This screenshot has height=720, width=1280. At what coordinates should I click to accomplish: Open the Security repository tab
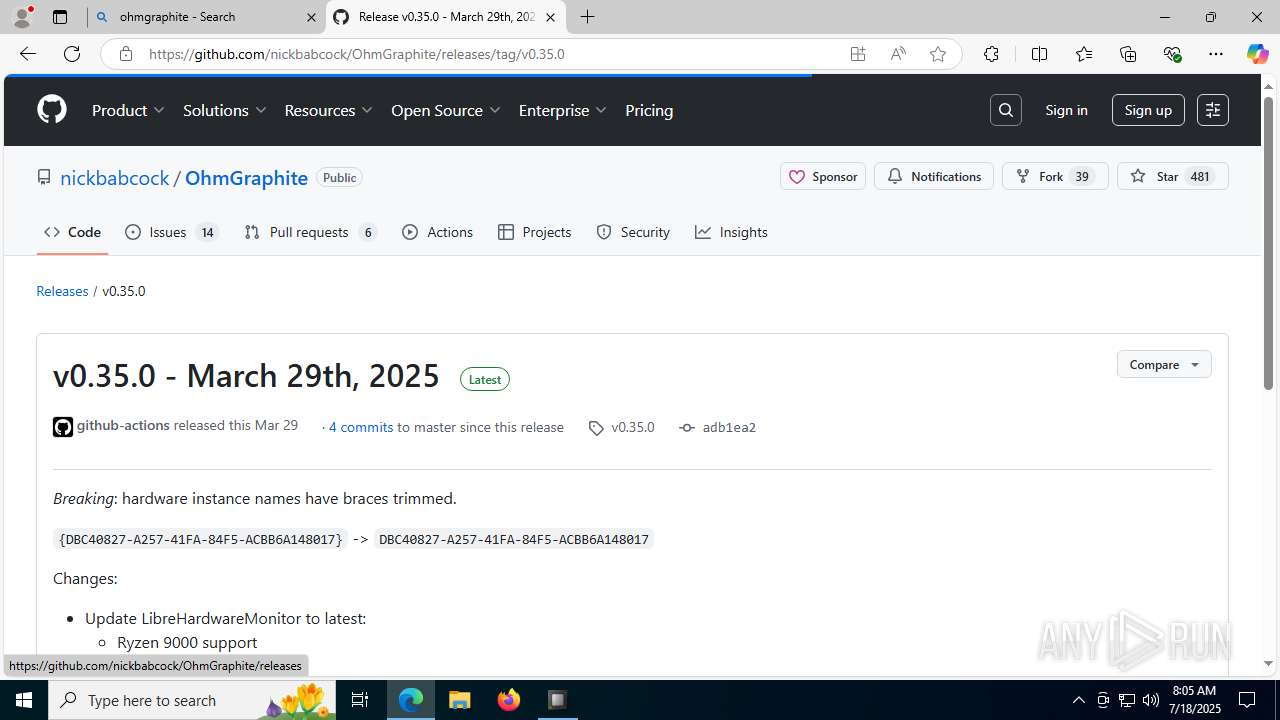tap(633, 232)
